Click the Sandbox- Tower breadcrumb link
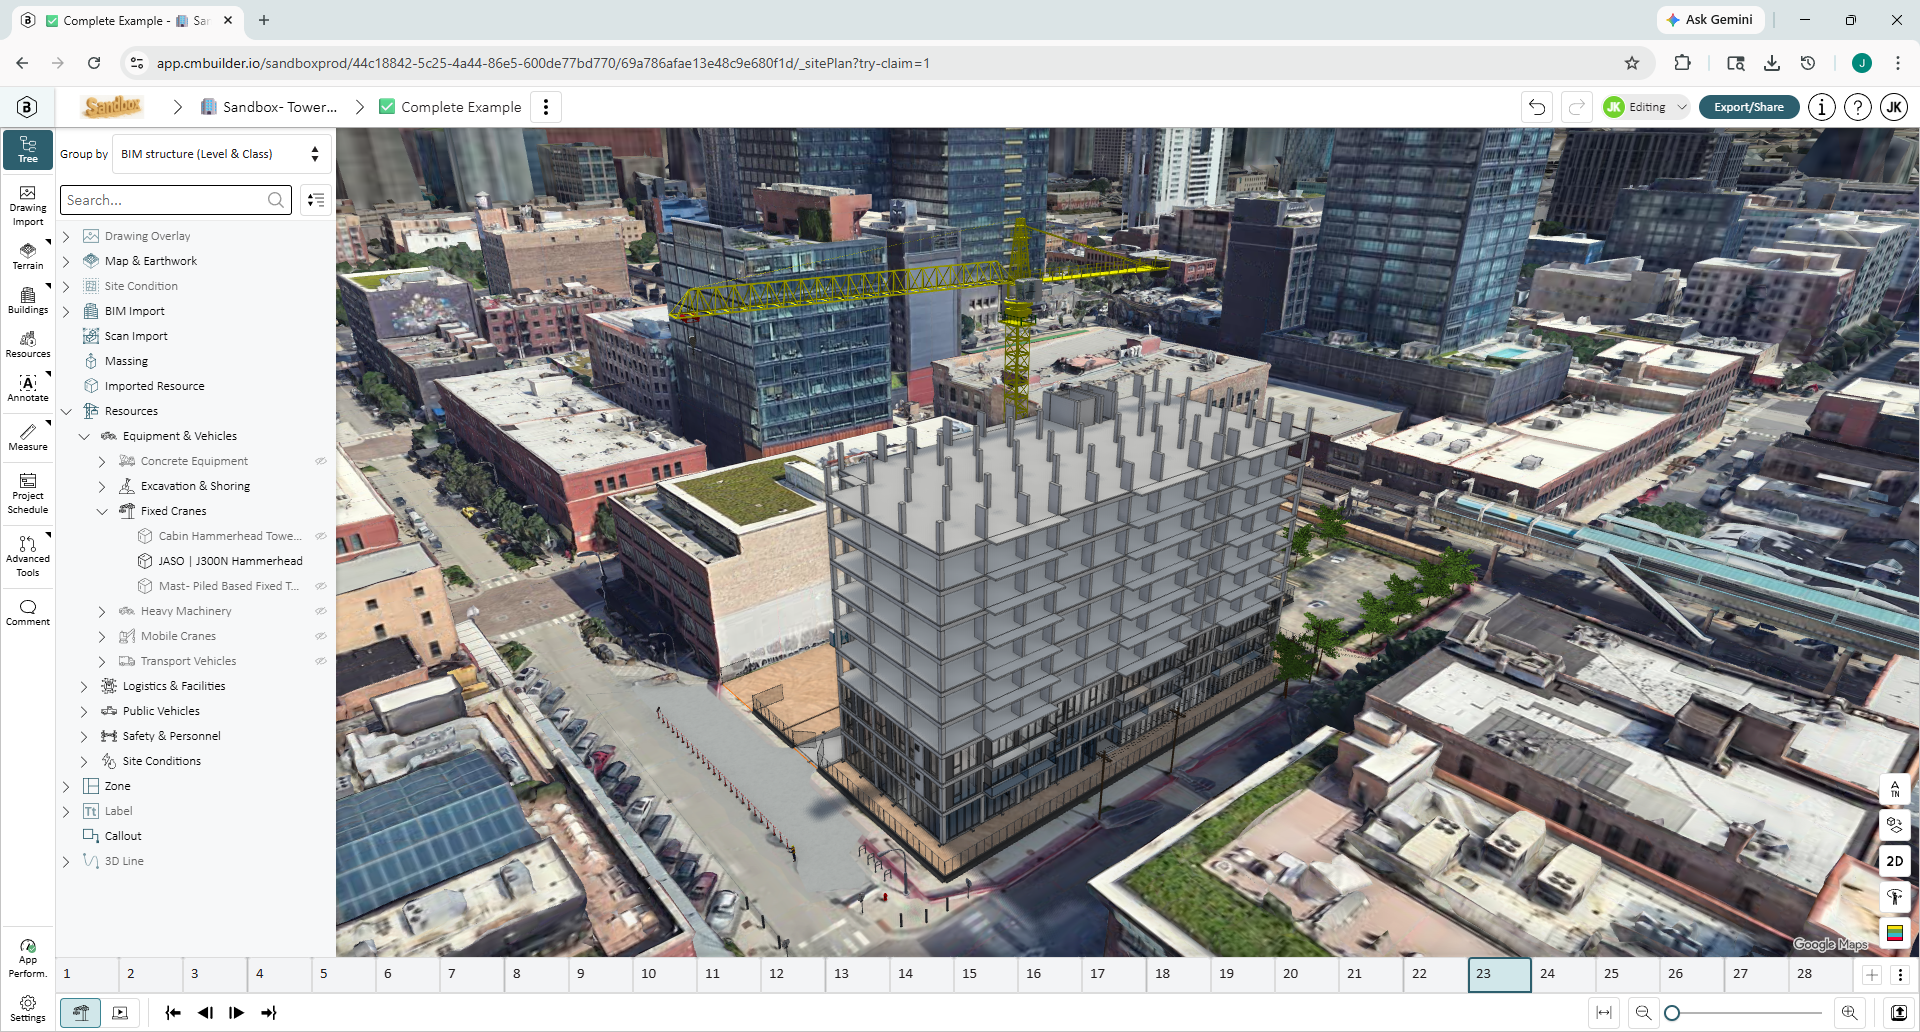 click(x=270, y=107)
